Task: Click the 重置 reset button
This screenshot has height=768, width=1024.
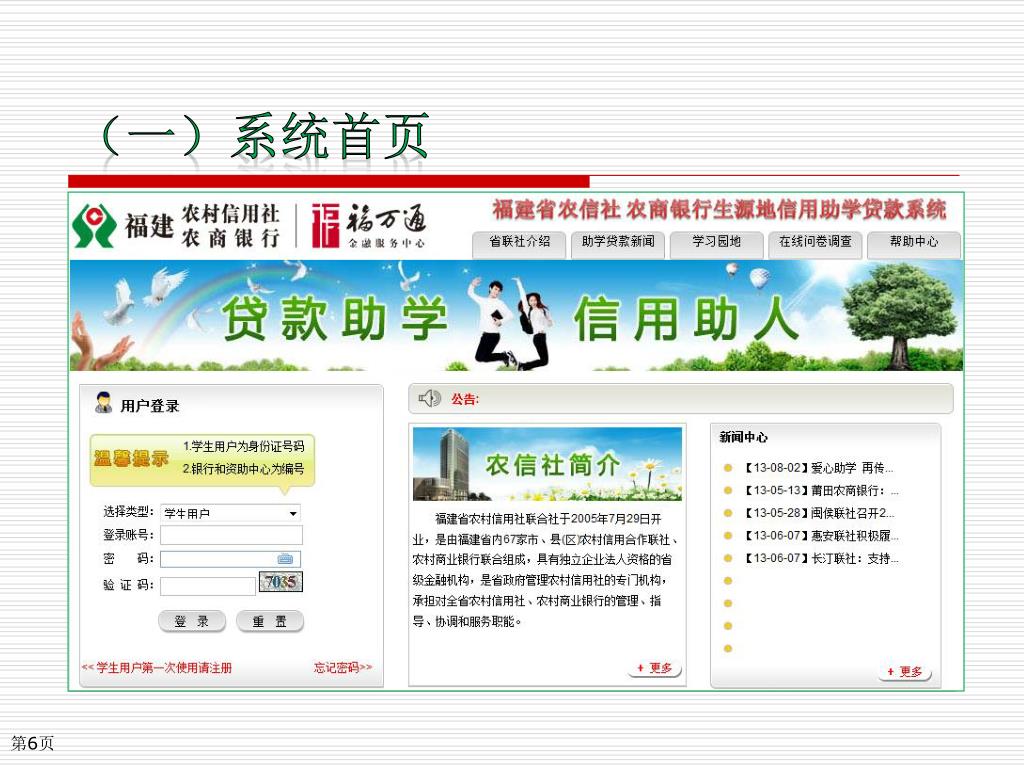Action: click(x=270, y=621)
